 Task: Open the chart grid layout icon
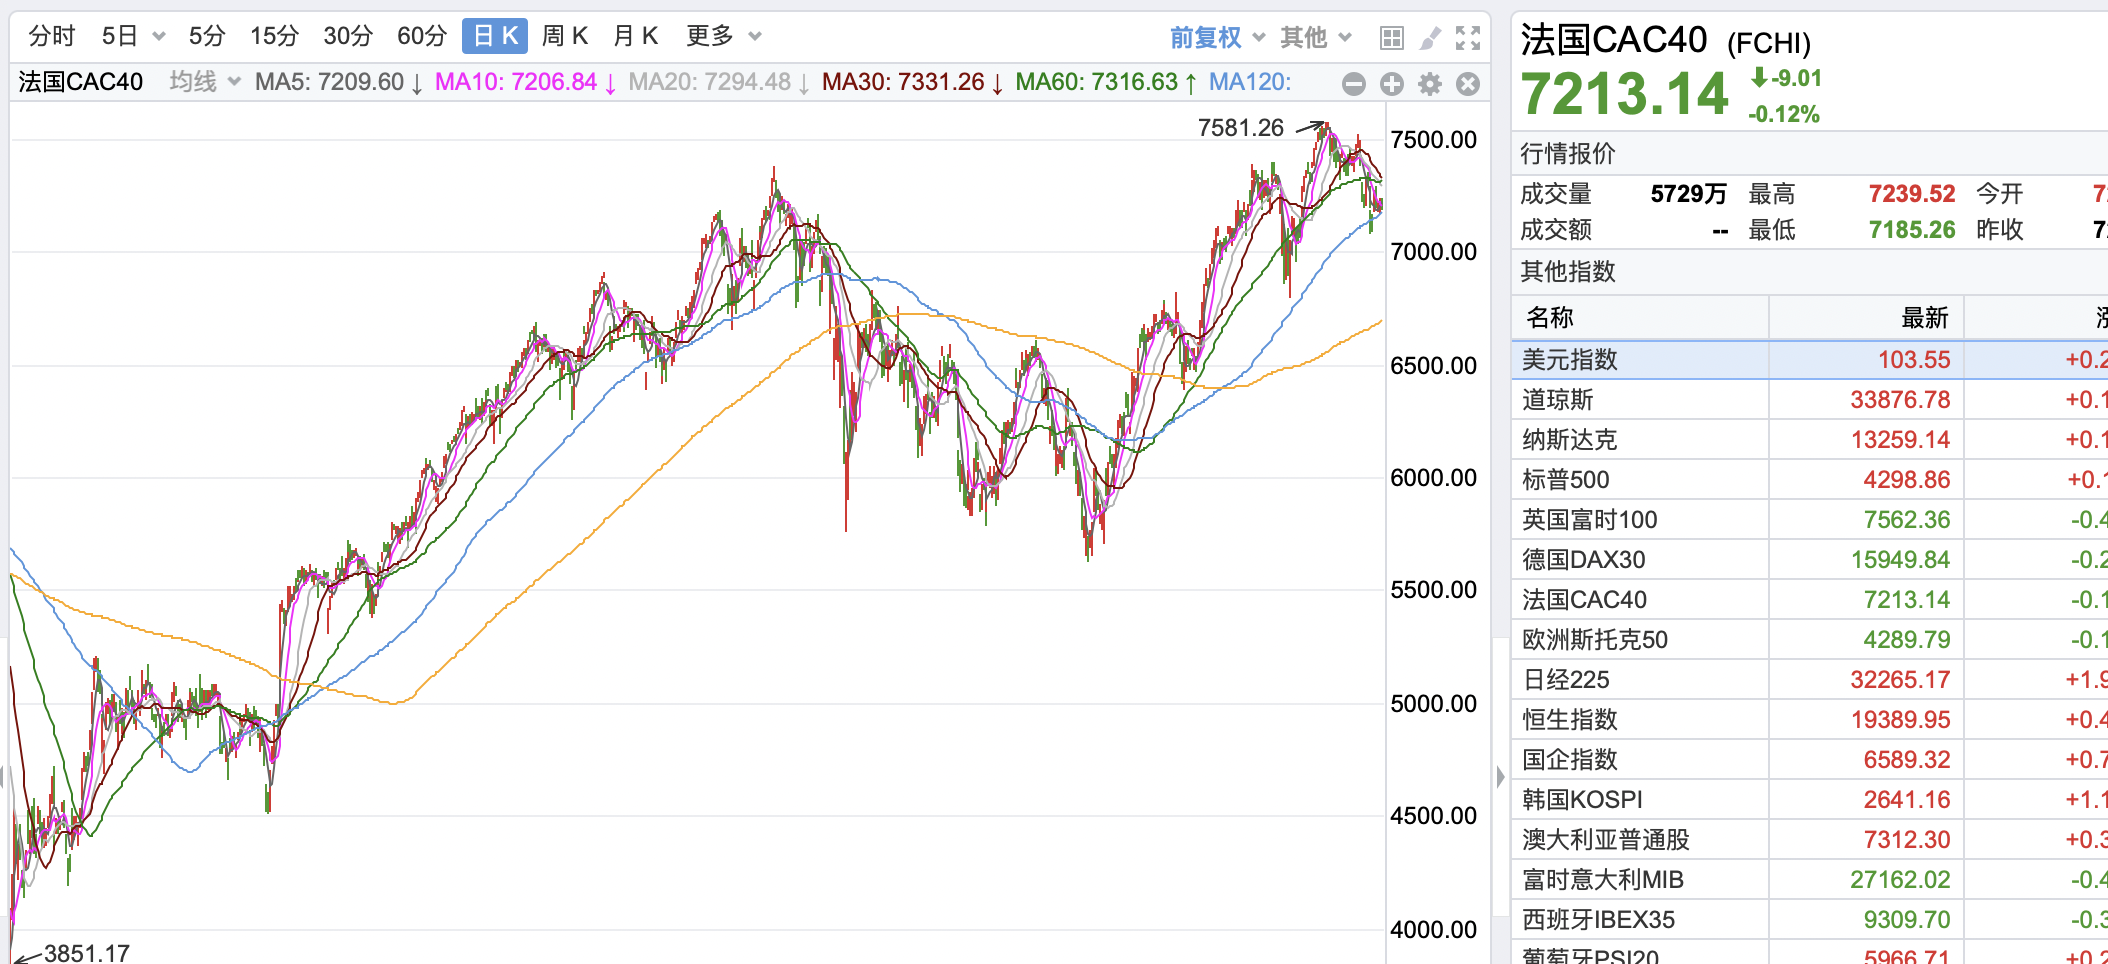[1391, 38]
